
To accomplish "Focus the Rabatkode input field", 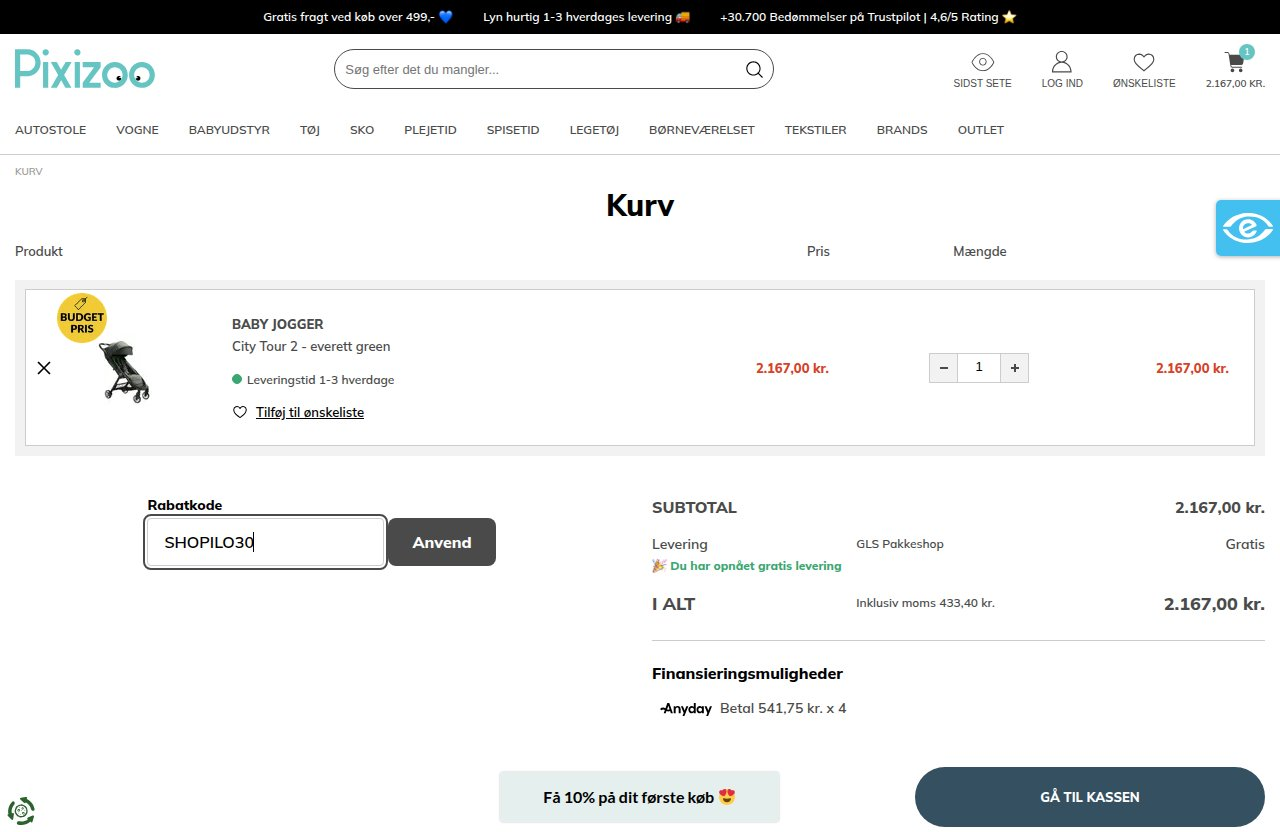I will tap(265, 542).
